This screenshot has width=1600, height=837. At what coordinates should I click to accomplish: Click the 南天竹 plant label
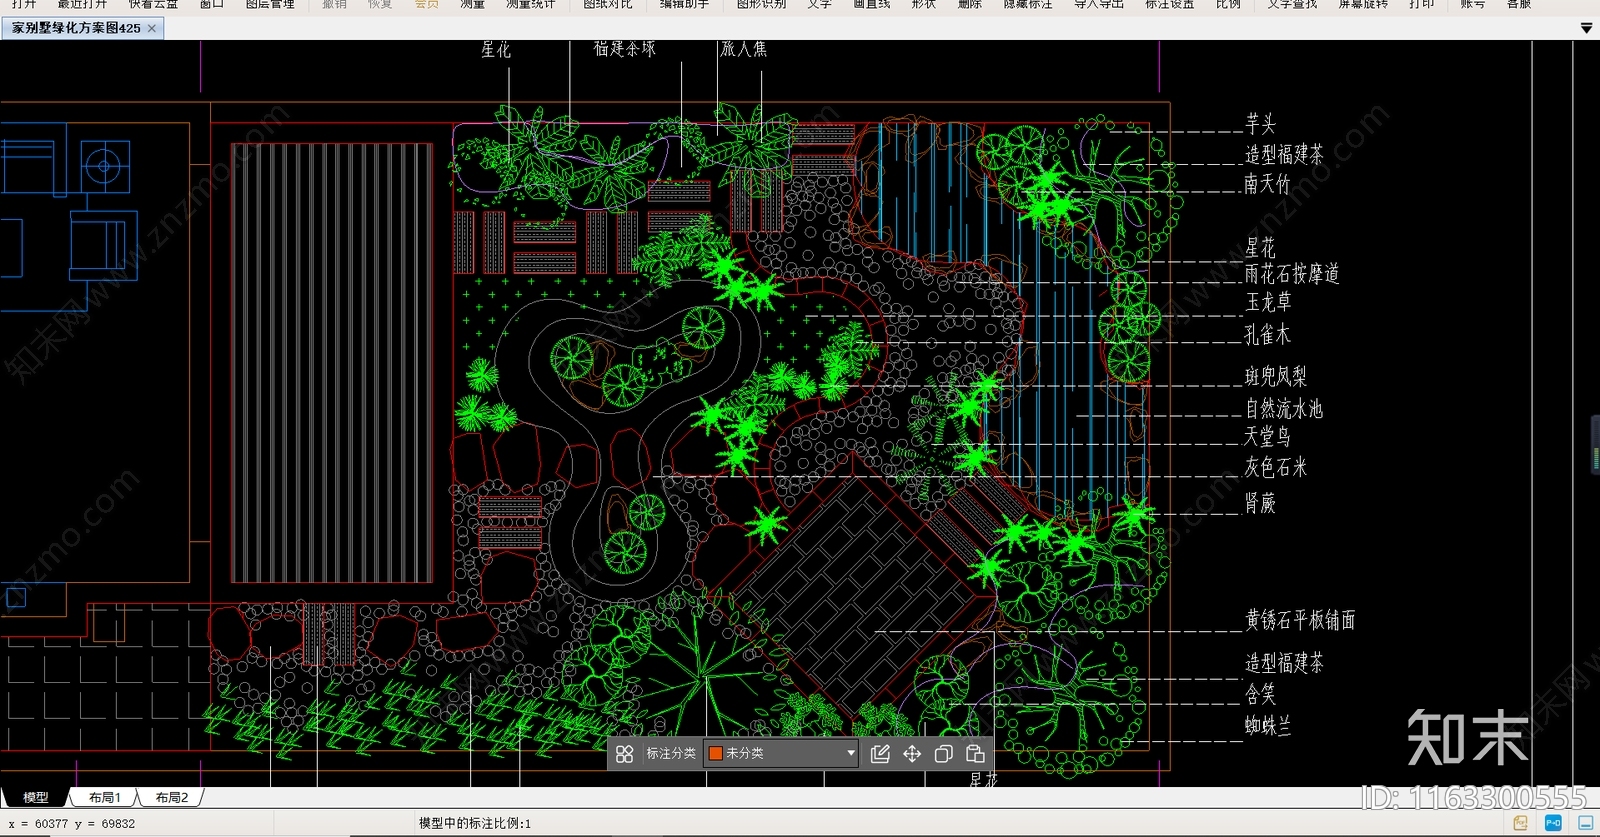[x=1267, y=184]
